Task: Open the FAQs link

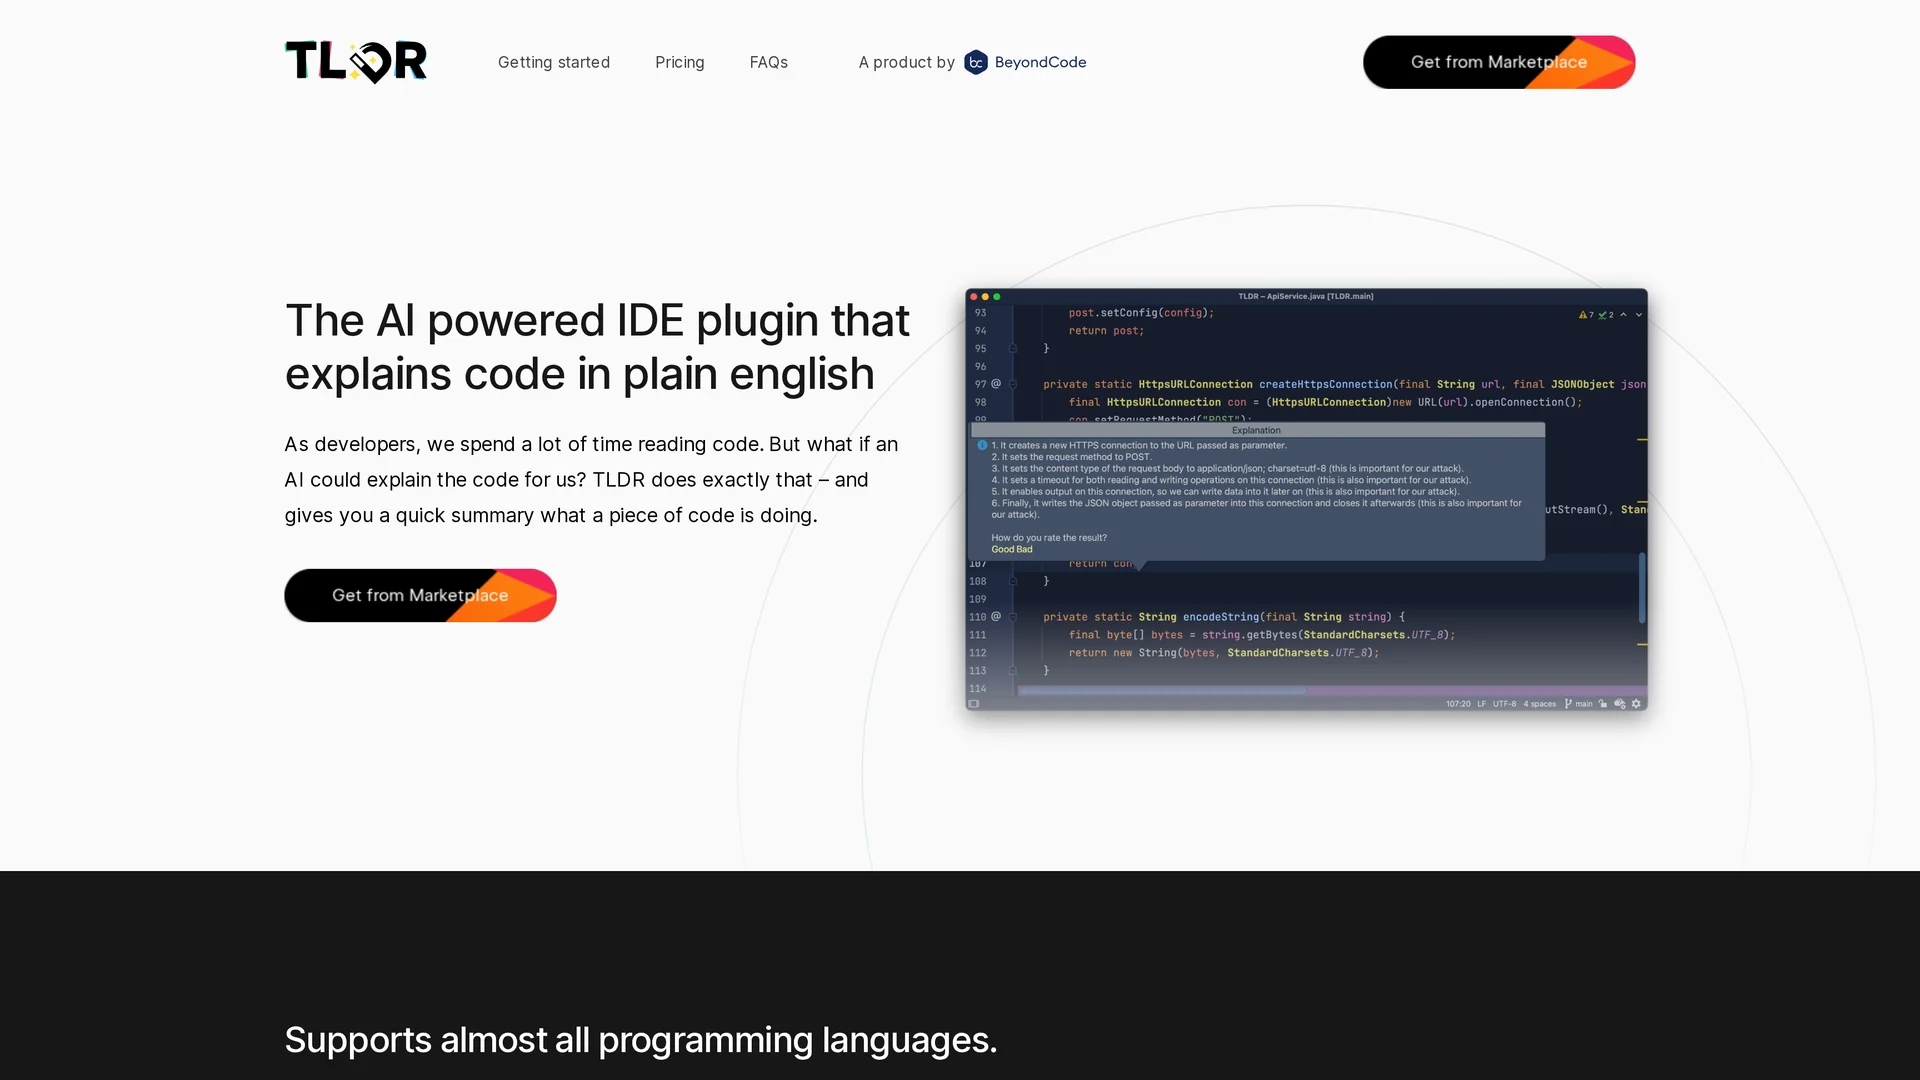Action: (x=769, y=62)
